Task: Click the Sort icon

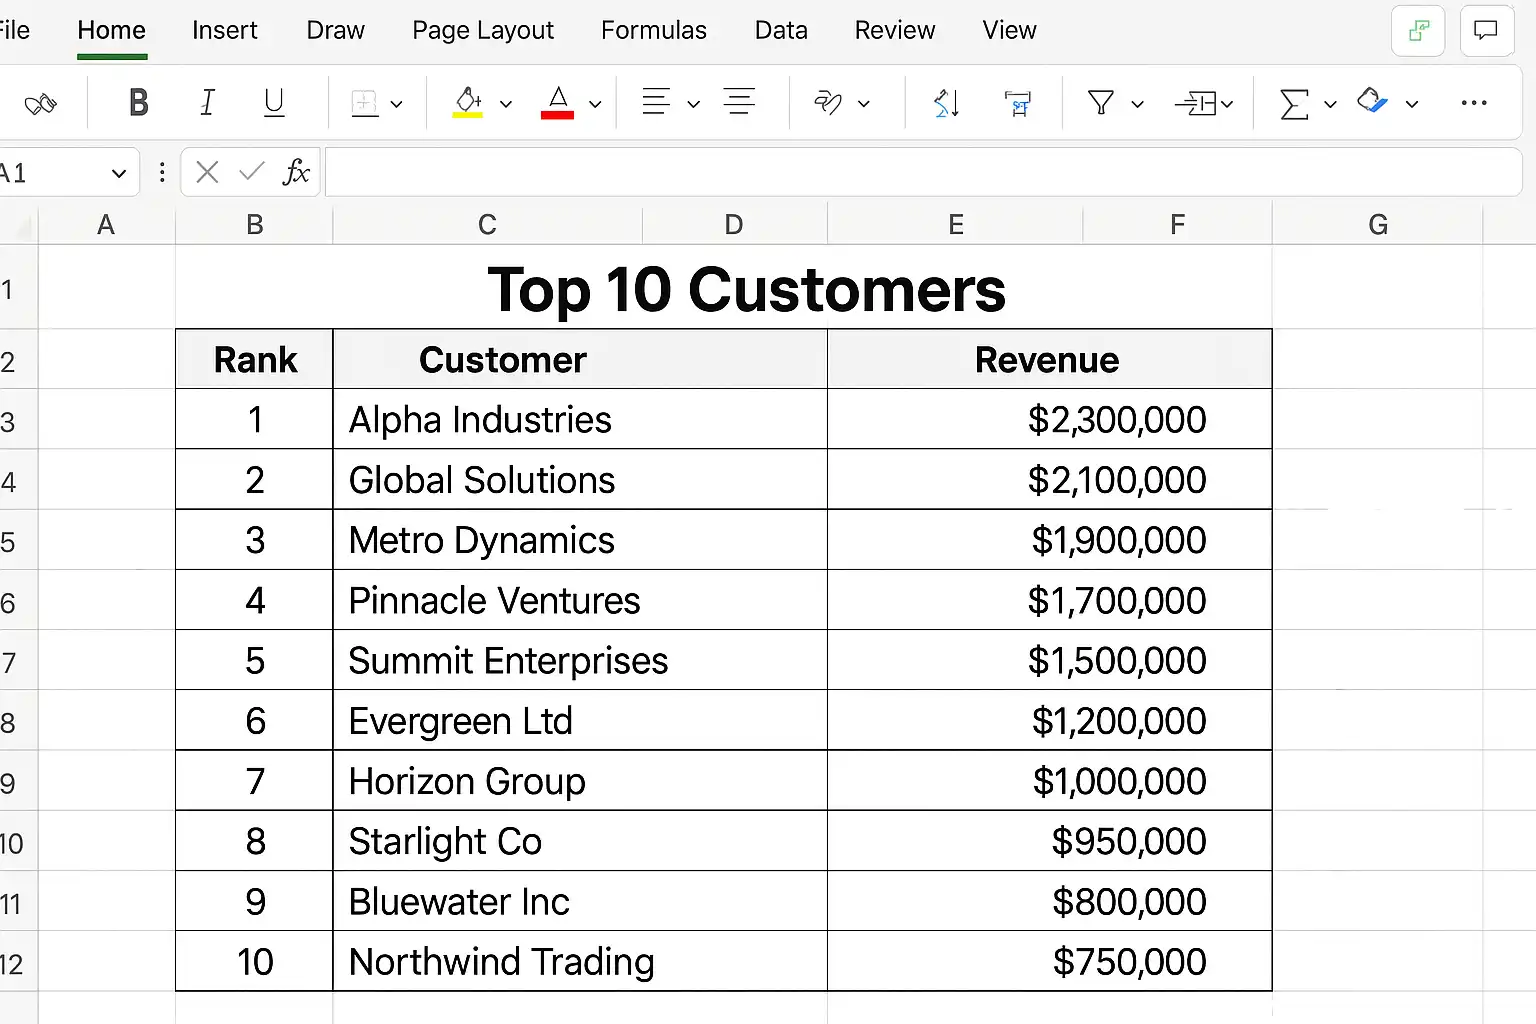Action: (x=946, y=103)
